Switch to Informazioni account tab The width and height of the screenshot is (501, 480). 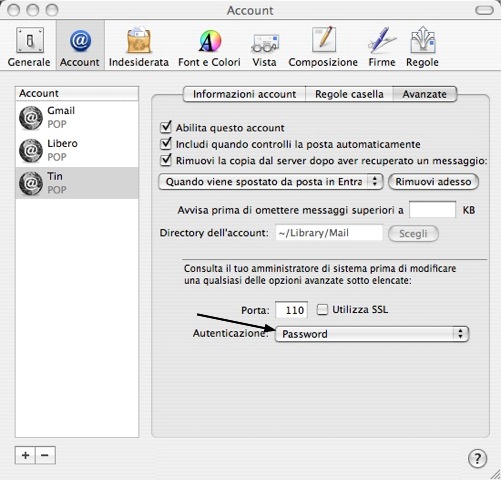point(244,94)
